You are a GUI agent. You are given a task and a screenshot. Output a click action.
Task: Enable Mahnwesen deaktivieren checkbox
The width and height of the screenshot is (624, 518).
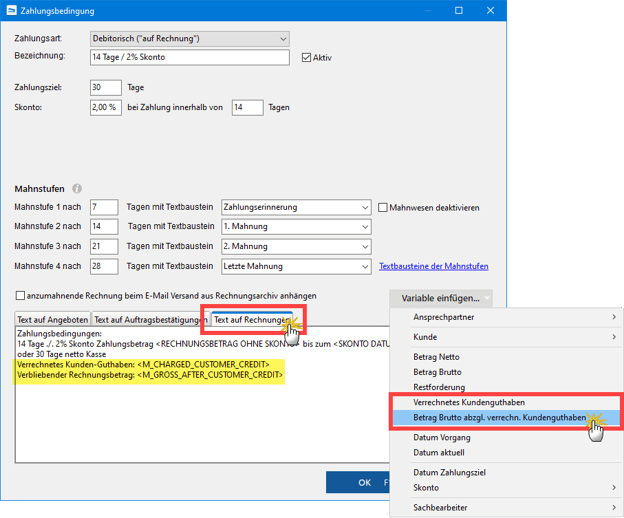pos(383,208)
